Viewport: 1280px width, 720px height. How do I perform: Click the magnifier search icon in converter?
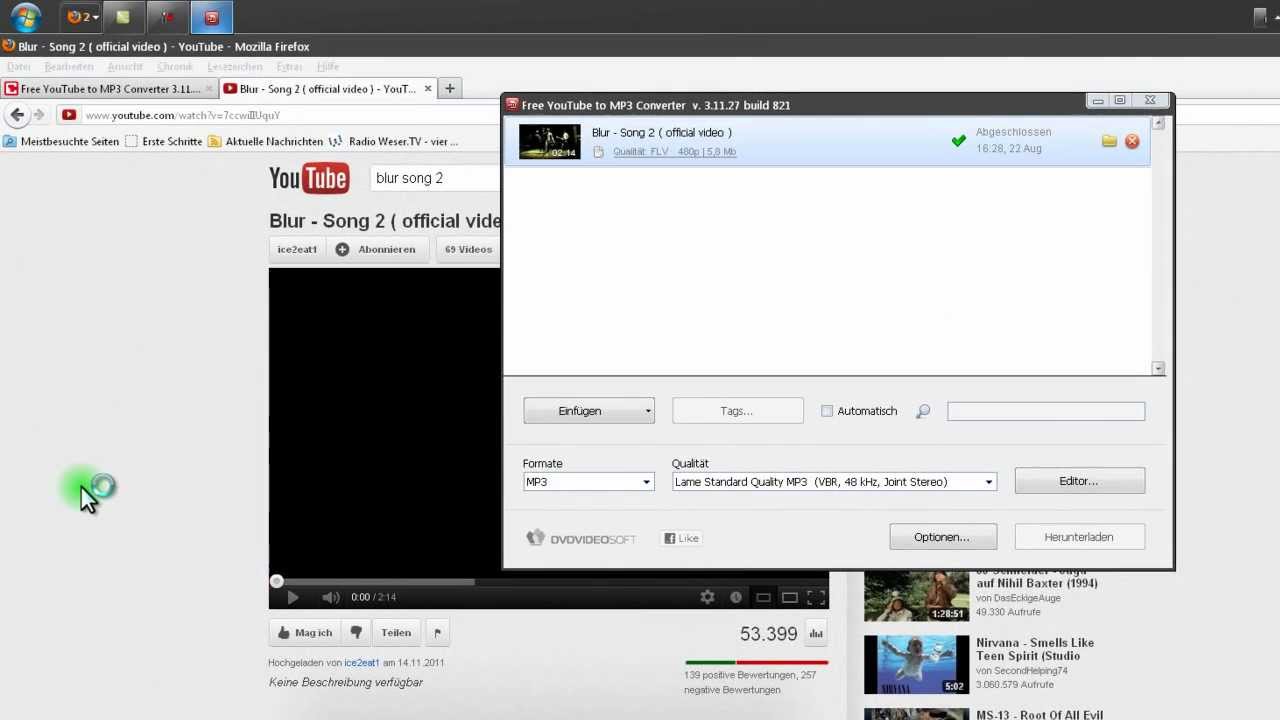pyautogui.click(x=923, y=411)
